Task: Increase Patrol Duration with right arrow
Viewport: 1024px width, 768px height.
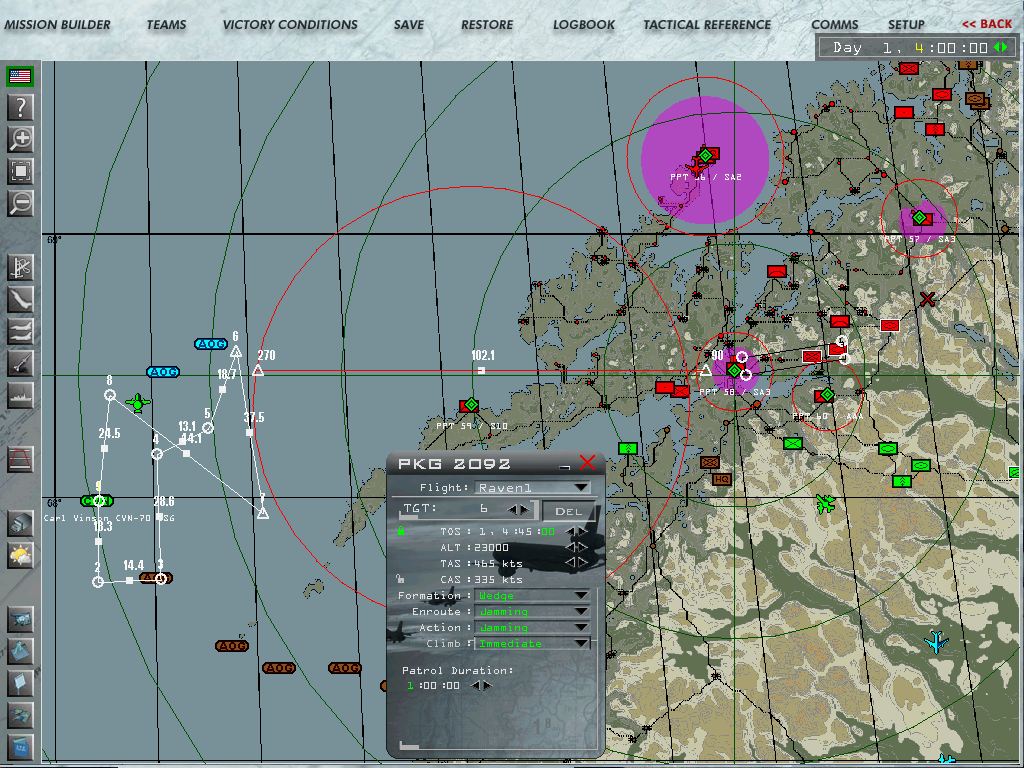Action: 487,685
